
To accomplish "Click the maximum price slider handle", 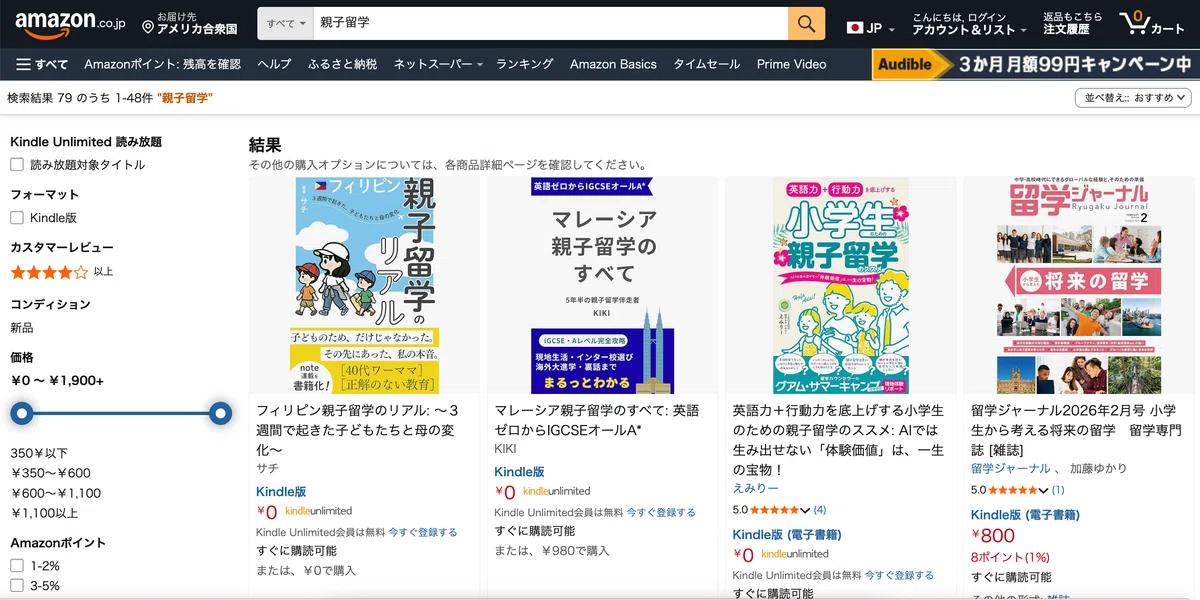I will (x=221, y=413).
